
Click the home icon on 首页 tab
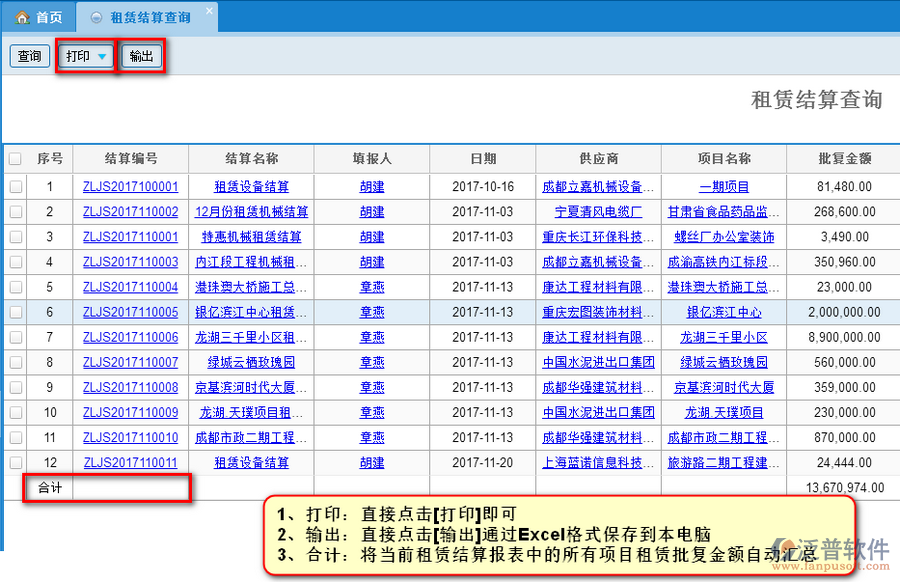[22, 17]
